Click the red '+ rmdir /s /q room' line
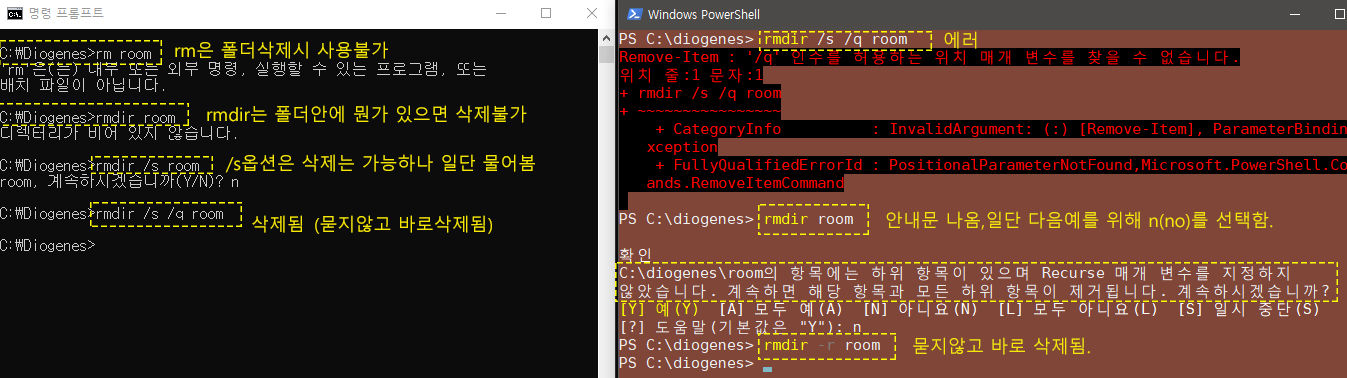 point(701,93)
